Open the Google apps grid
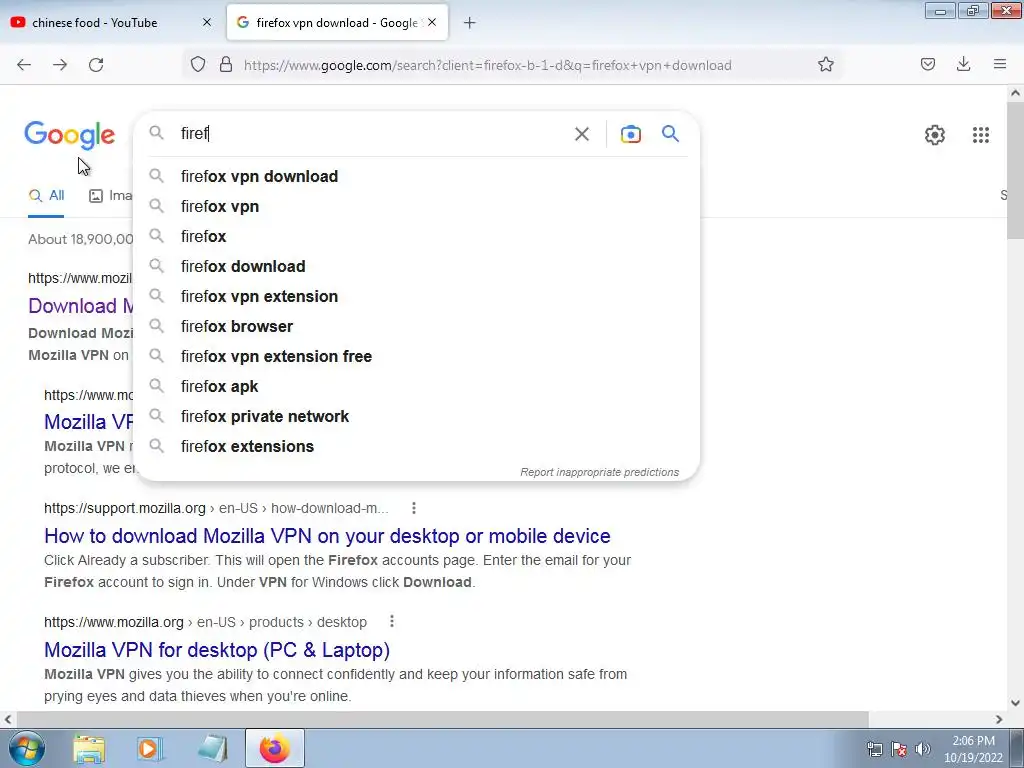 pos(981,135)
